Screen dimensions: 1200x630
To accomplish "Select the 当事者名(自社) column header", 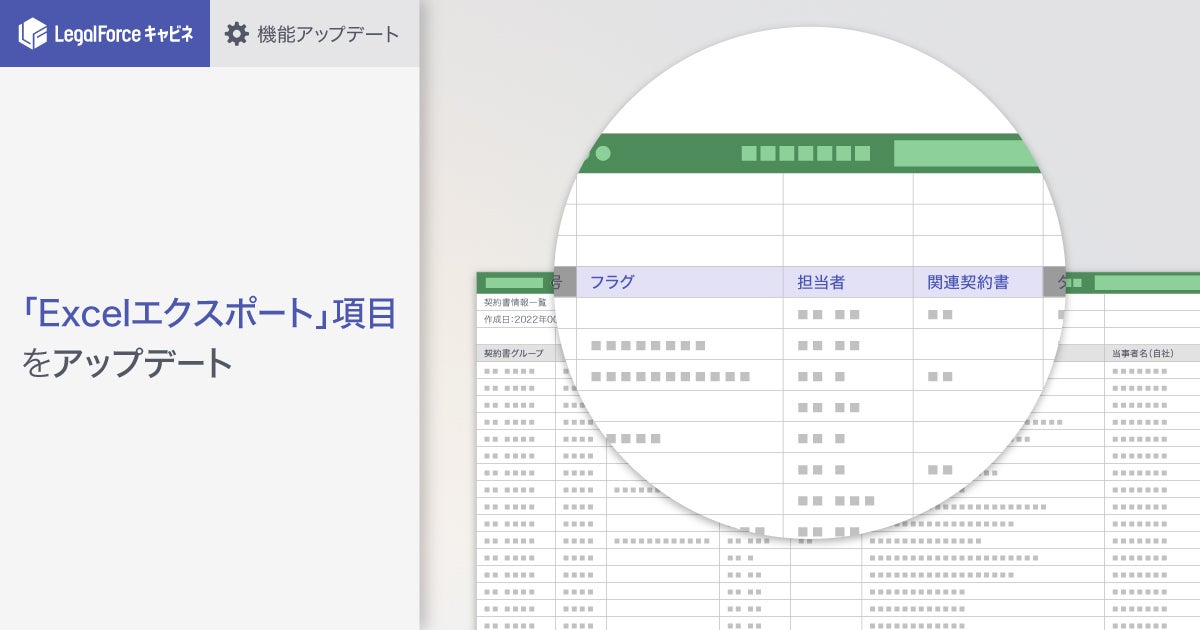I will (x=1152, y=353).
